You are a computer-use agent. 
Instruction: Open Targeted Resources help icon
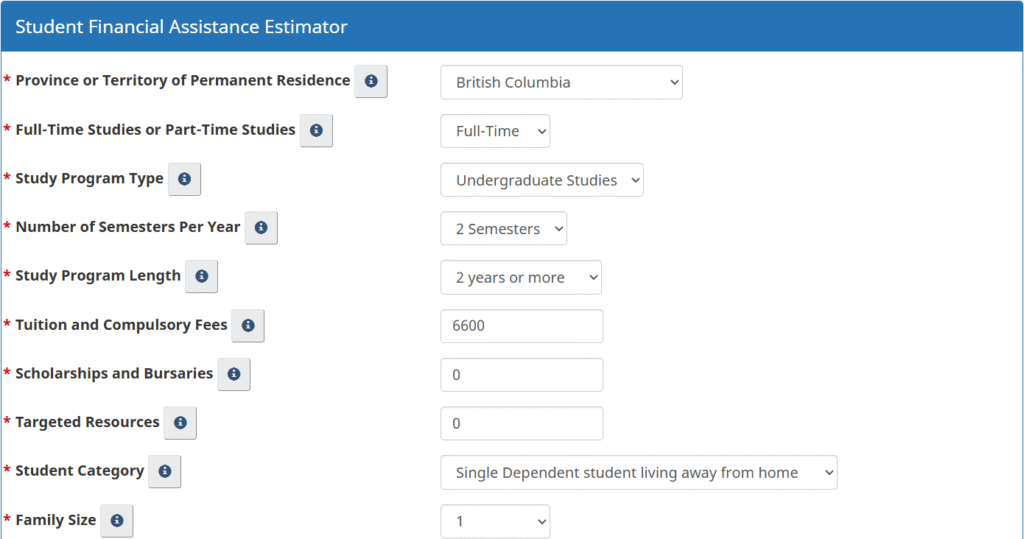(x=180, y=423)
